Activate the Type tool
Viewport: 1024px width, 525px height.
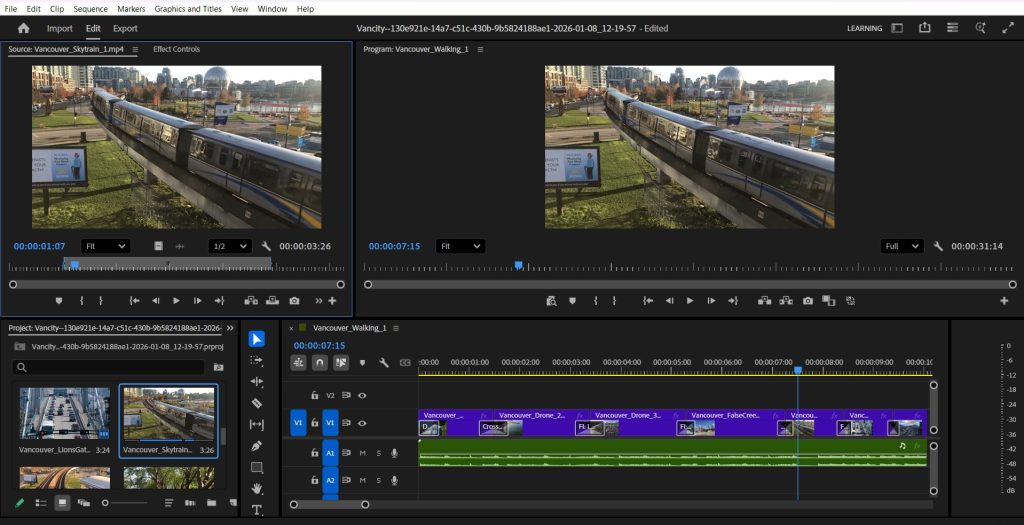256,509
